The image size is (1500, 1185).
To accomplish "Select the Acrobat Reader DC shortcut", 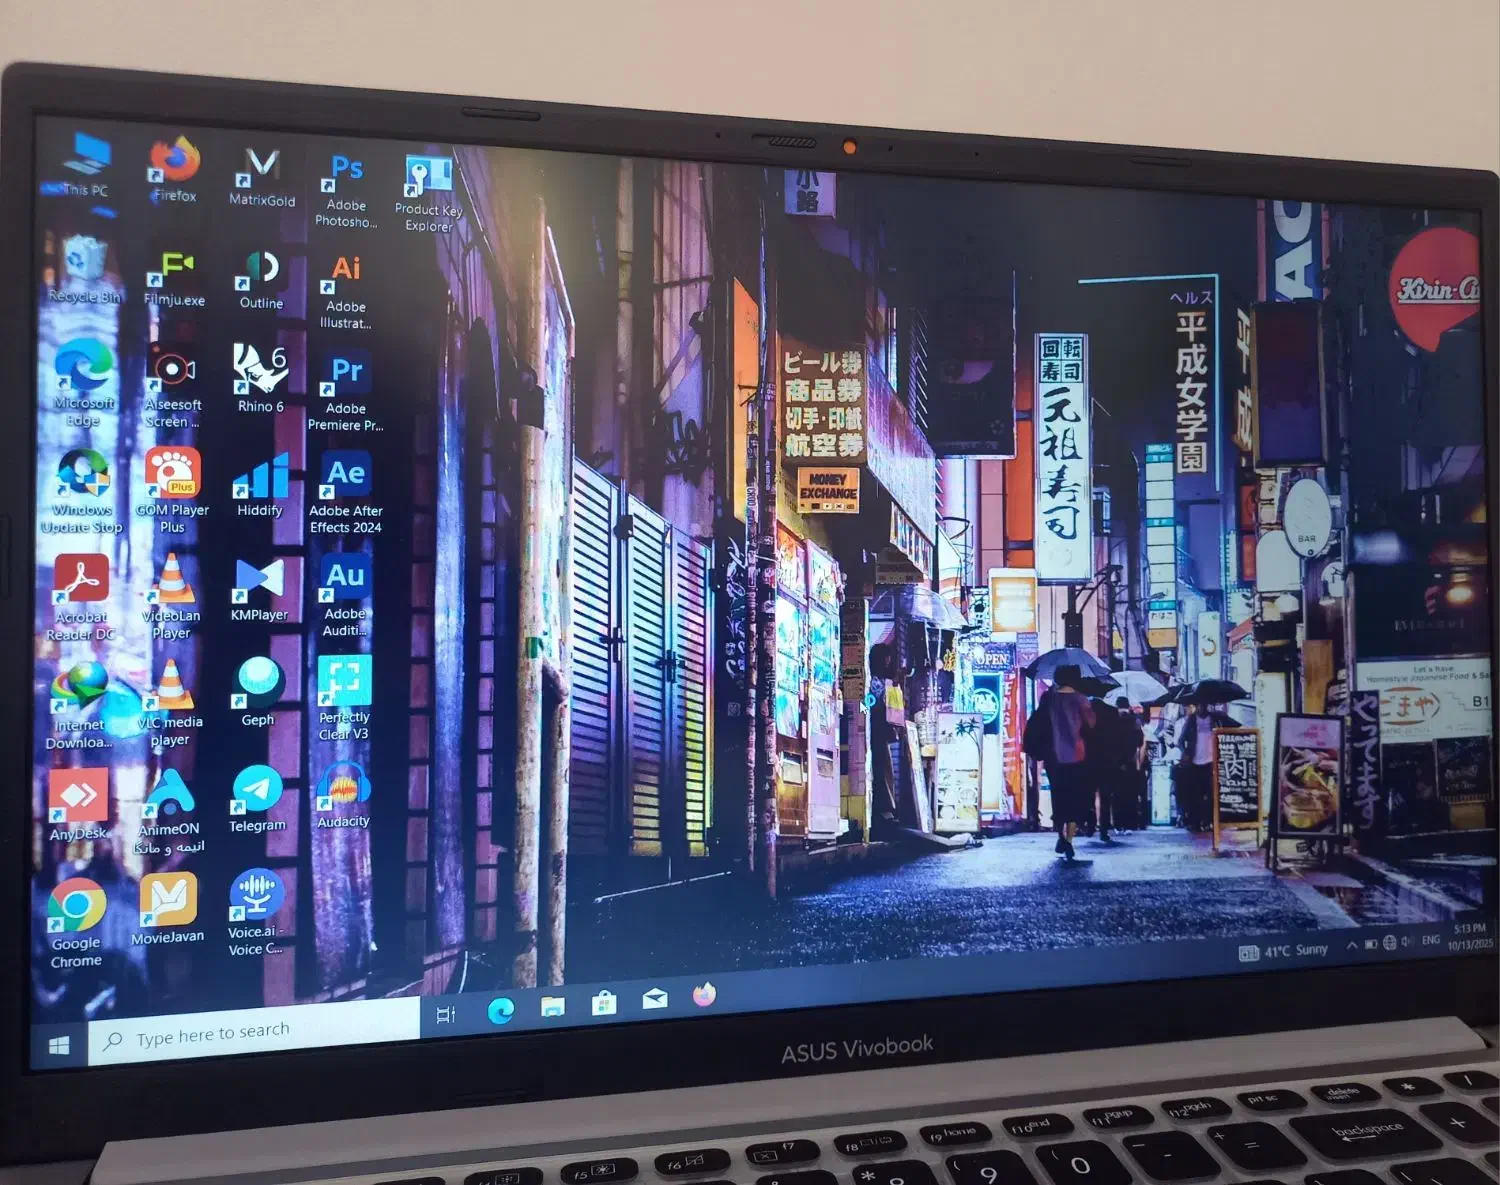I will point(81,598).
